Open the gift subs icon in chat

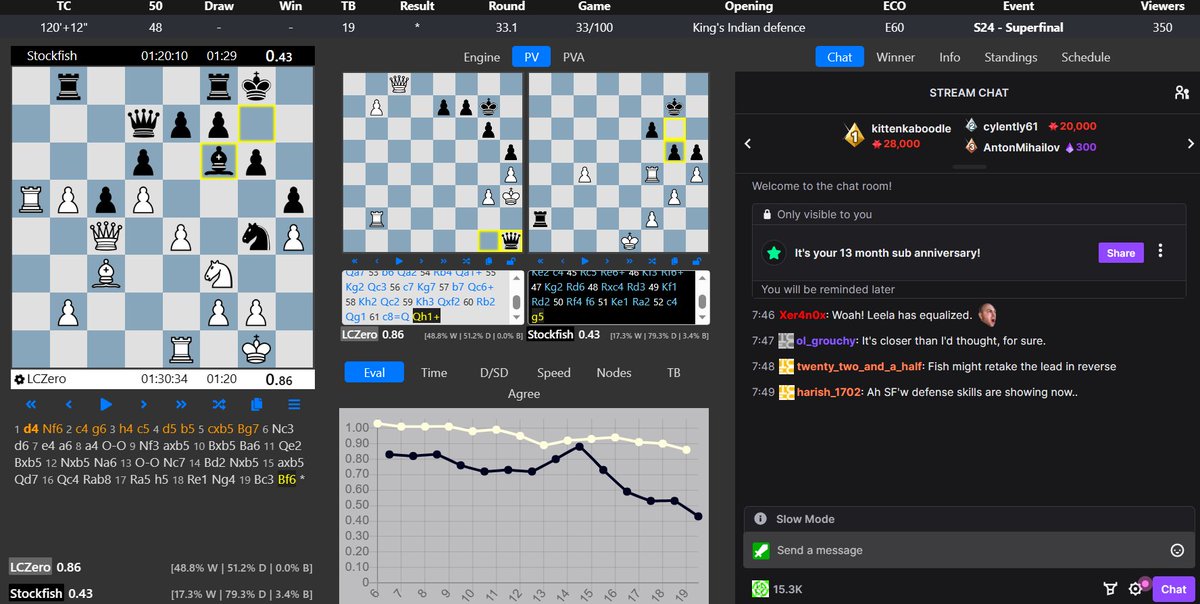pos(1110,589)
